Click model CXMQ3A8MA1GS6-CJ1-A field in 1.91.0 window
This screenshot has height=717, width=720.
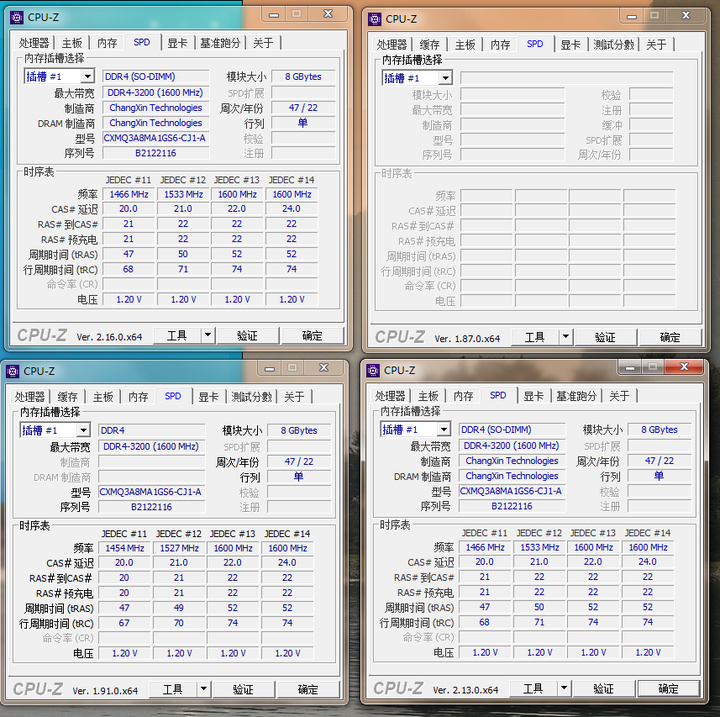(152, 491)
